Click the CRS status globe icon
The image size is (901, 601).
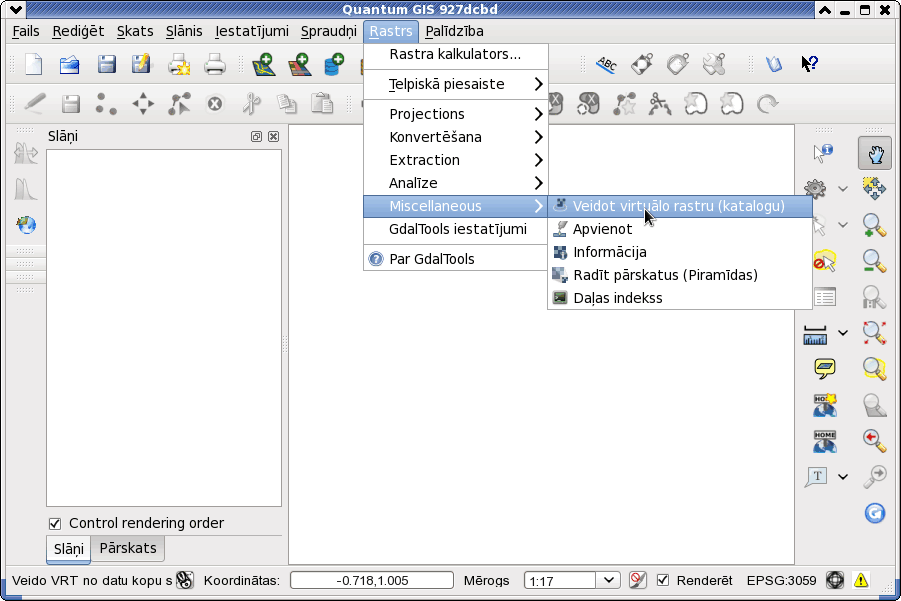(834, 580)
